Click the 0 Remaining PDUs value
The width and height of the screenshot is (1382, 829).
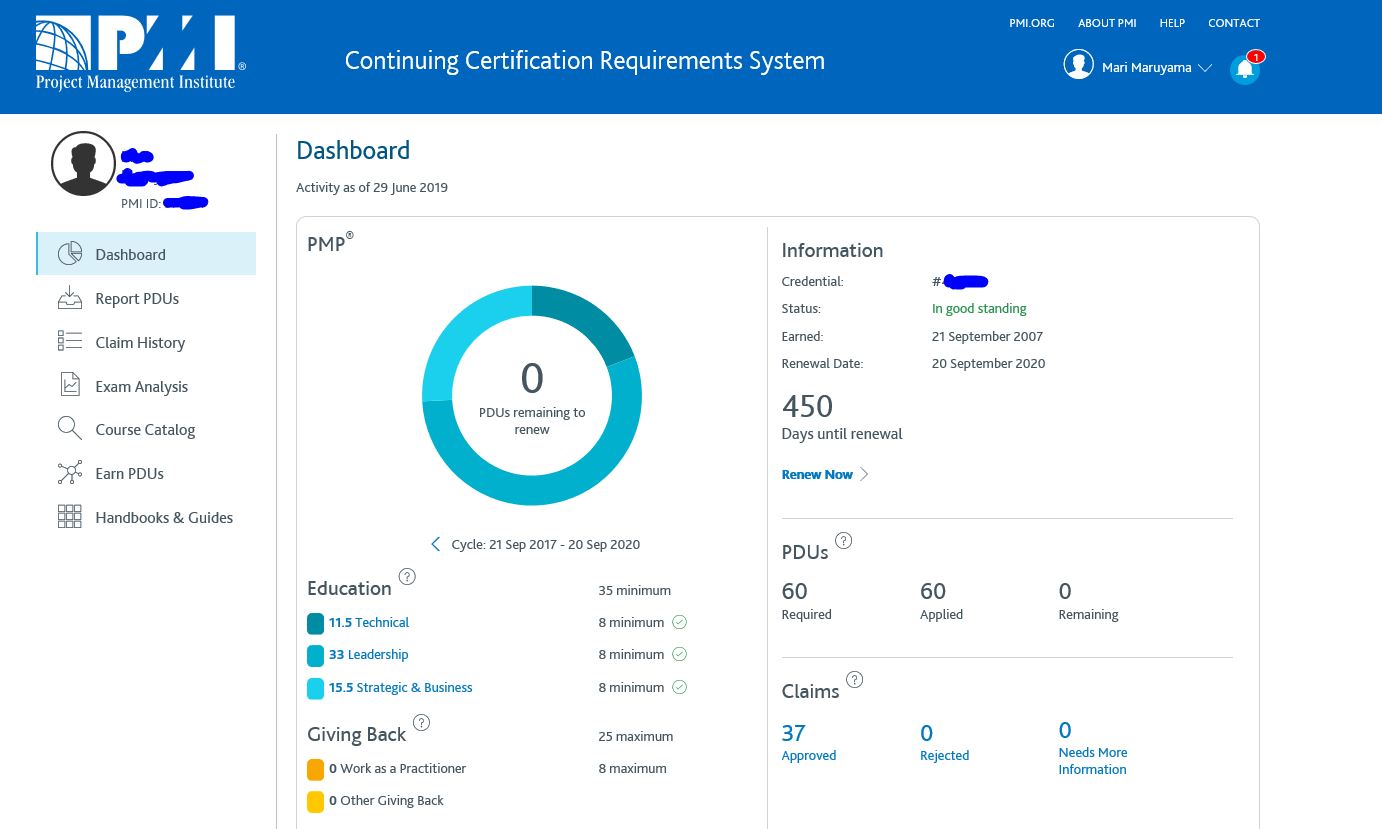tap(1065, 591)
